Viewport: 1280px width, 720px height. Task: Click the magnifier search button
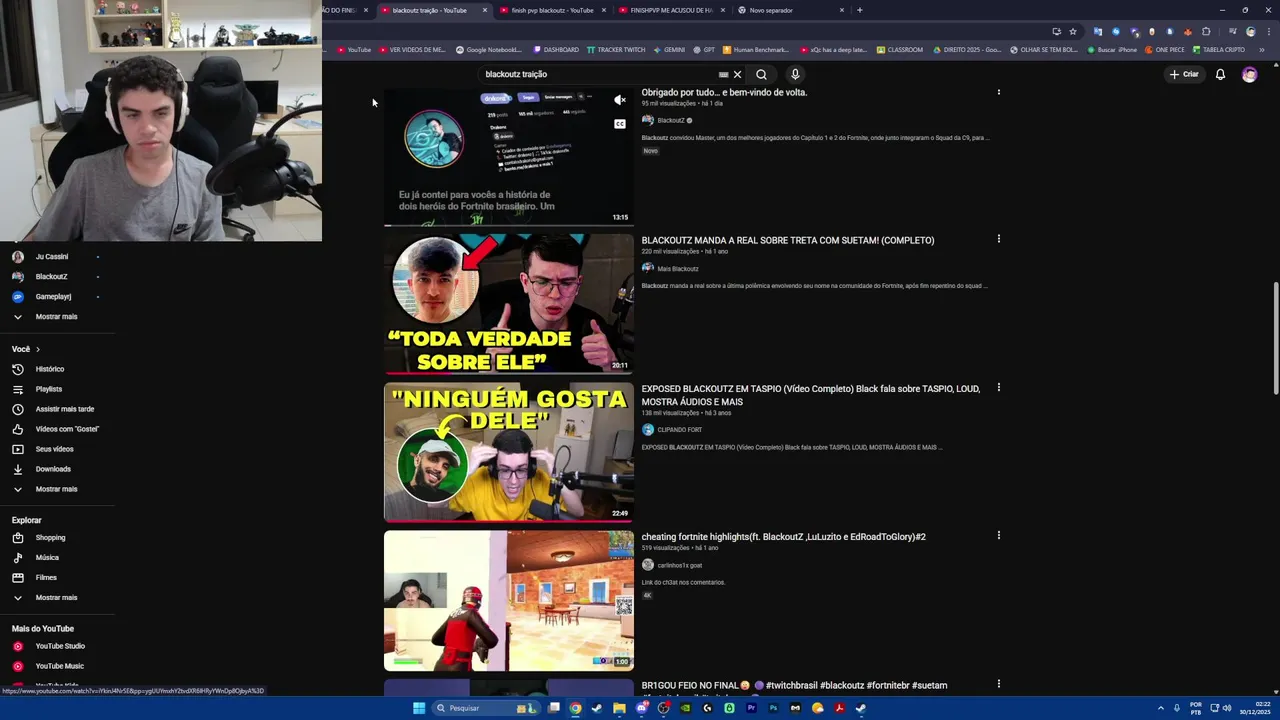click(761, 74)
